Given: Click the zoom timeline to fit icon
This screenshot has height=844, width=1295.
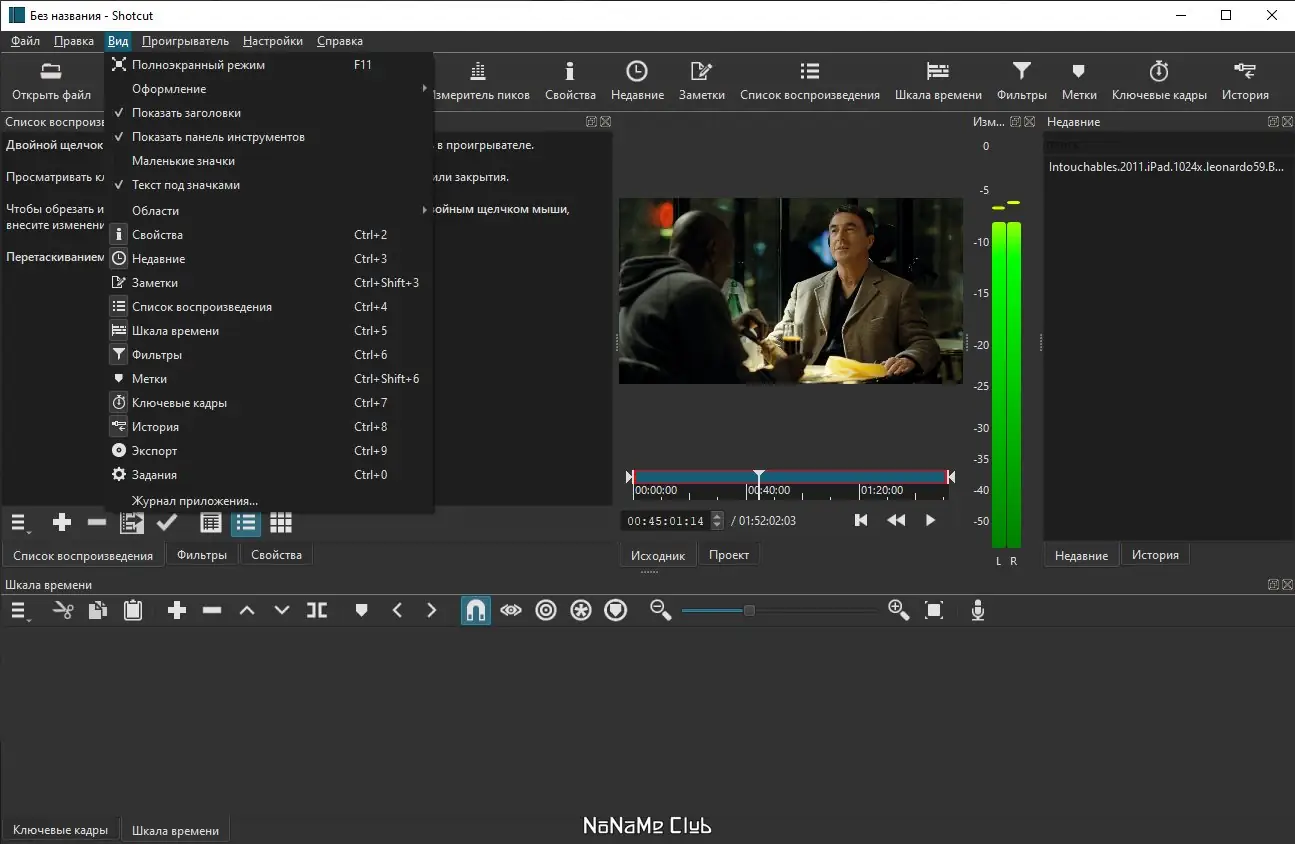Looking at the screenshot, I should pos(934,610).
